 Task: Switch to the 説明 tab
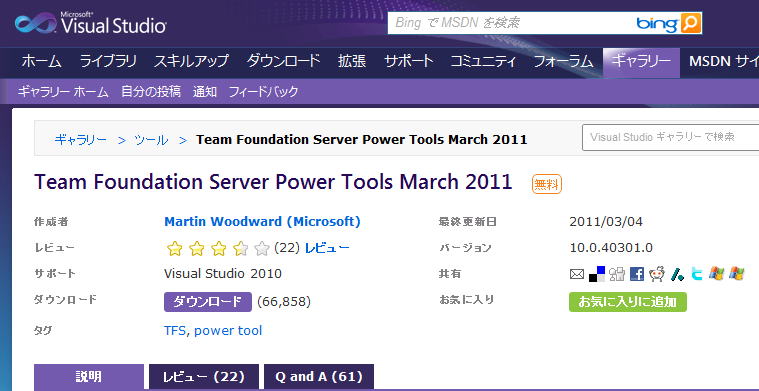click(x=89, y=376)
